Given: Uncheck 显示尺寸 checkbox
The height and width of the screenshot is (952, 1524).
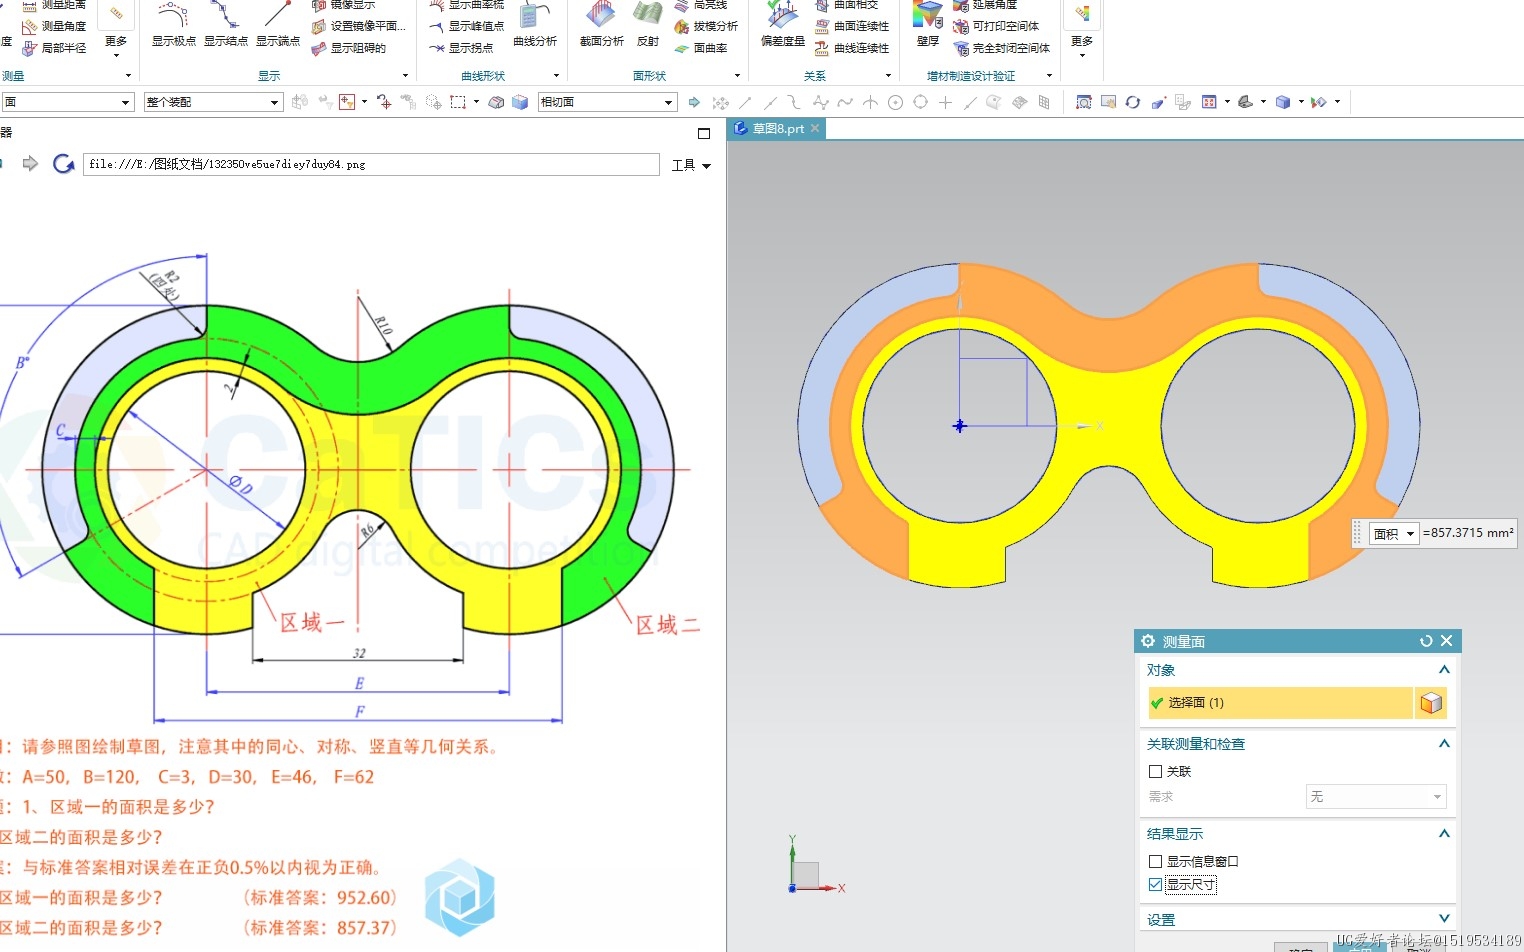Looking at the screenshot, I should pyautogui.click(x=1155, y=885).
